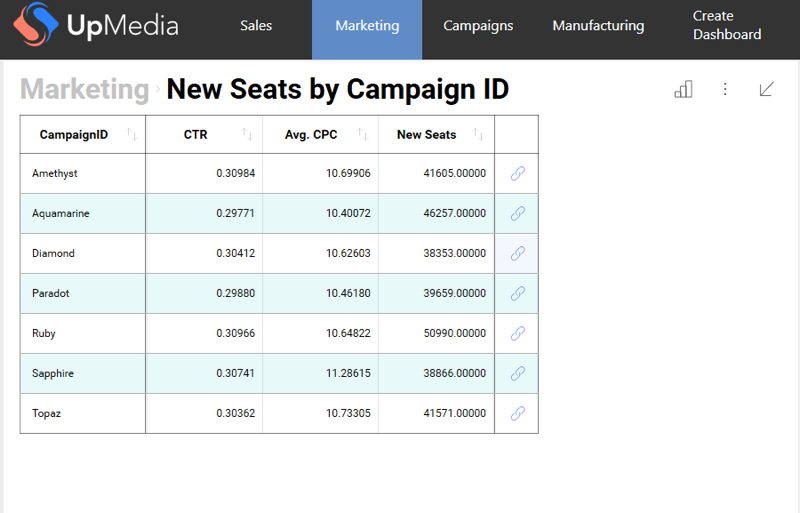Sort by Avg. CPC column arrows
Screen dimensions: 800x513
(x=363, y=135)
